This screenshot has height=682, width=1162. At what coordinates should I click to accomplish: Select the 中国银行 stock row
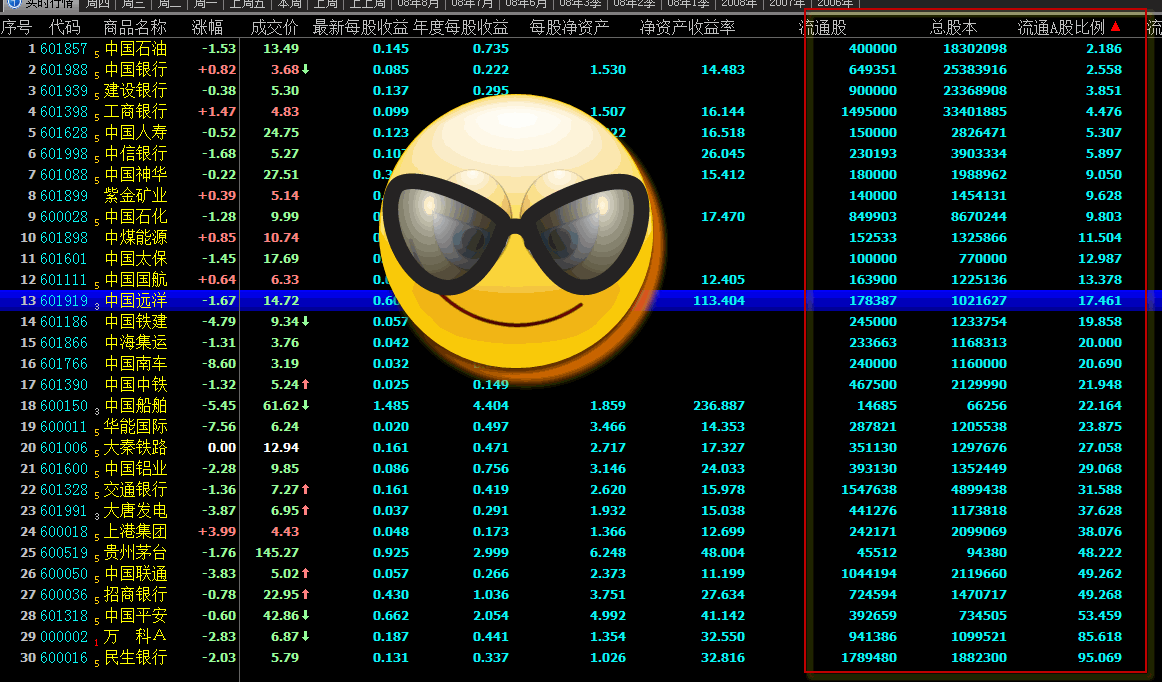(581, 70)
